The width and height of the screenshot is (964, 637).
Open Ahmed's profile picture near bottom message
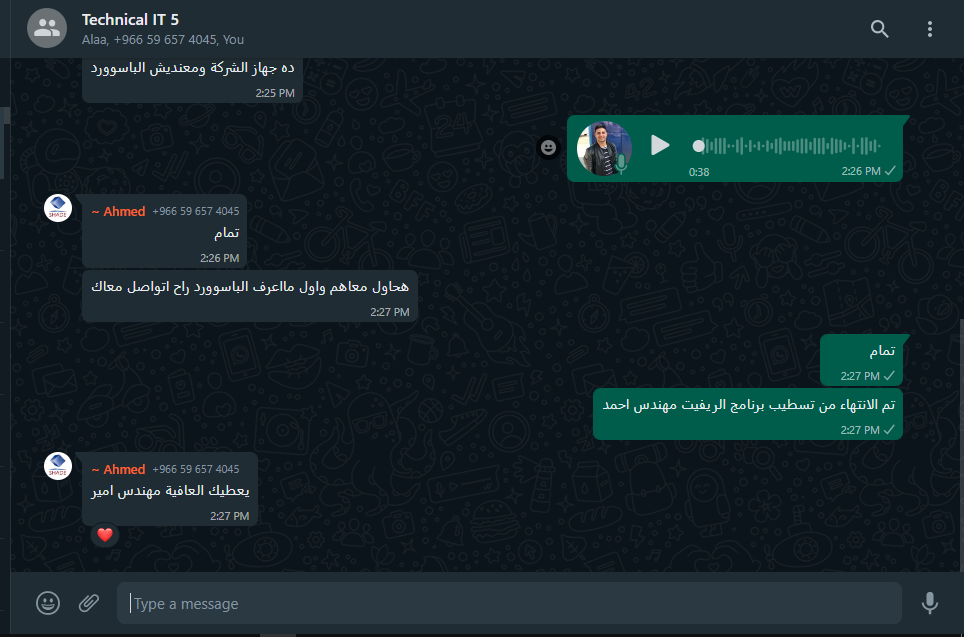point(58,466)
